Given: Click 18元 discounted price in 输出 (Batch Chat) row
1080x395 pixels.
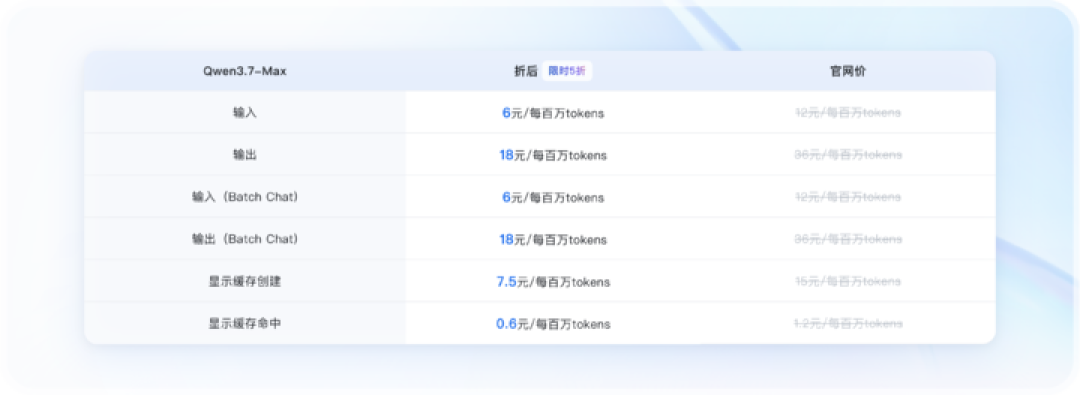Looking at the screenshot, I should point(553,239).
